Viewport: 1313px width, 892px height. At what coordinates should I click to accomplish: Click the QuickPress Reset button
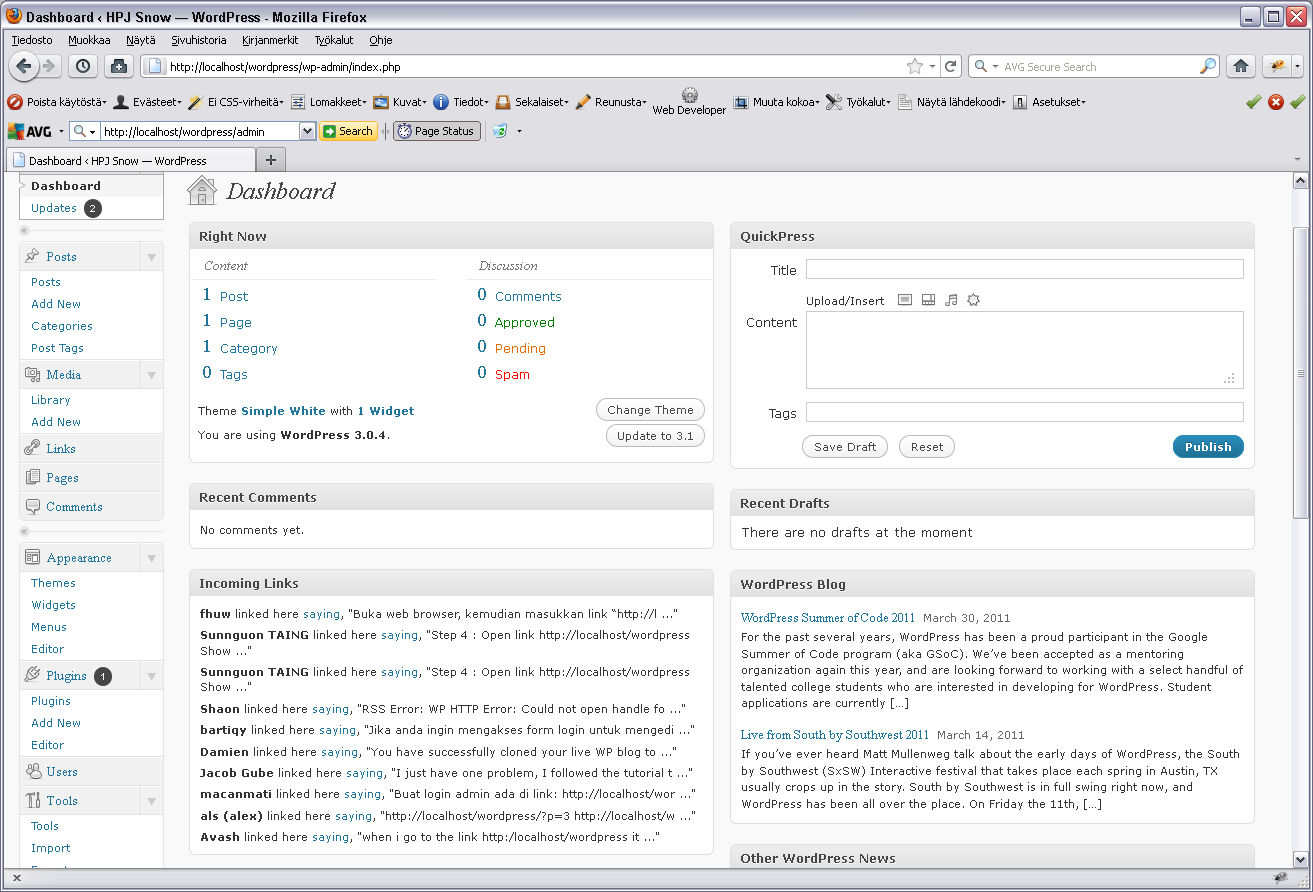click(x=927, y=447)
